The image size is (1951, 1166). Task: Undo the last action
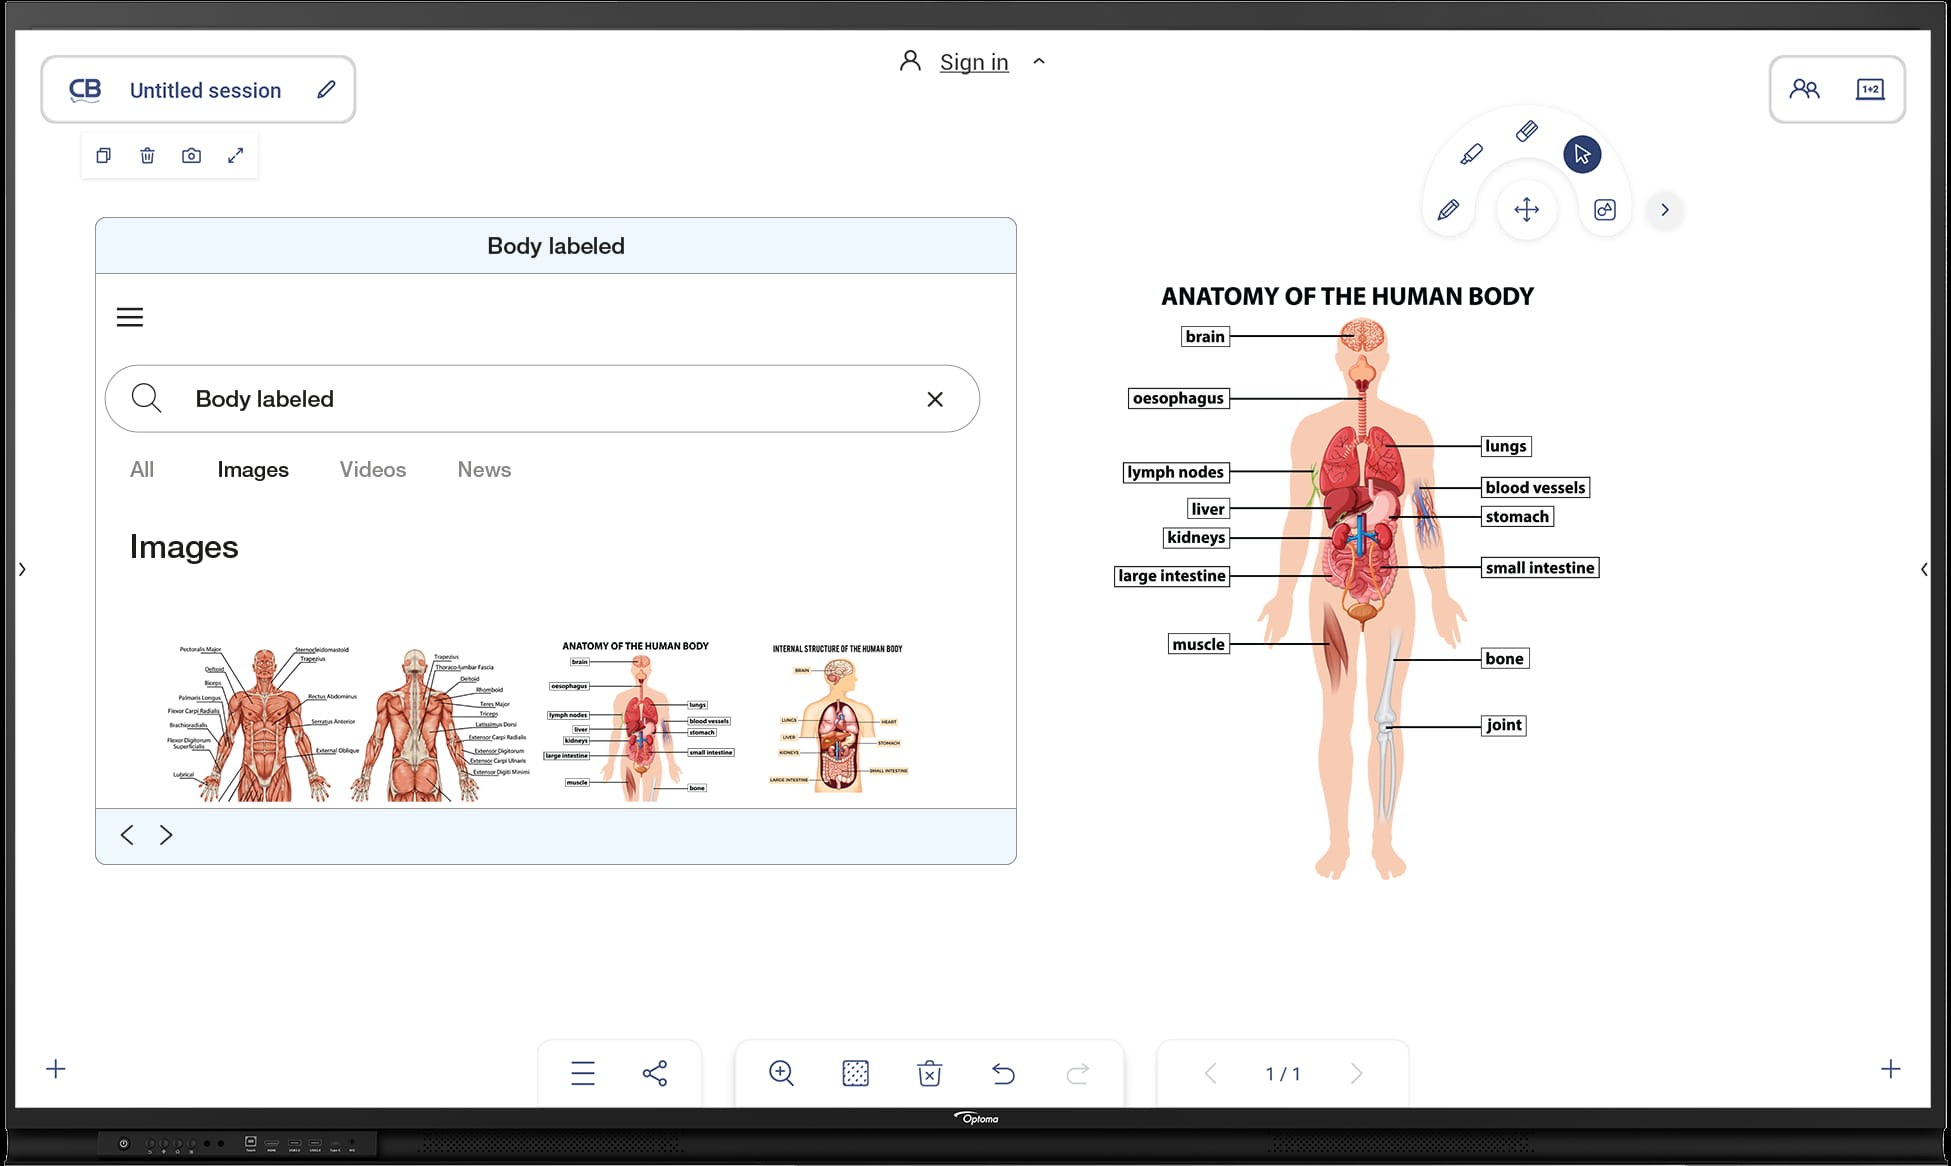1003,1073
